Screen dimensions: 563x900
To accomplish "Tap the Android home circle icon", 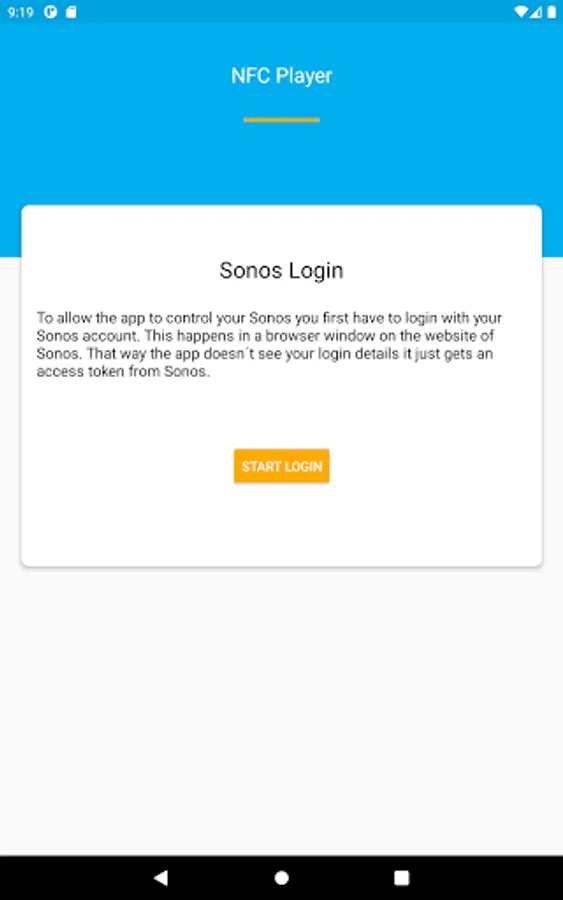I will [281, 877].
